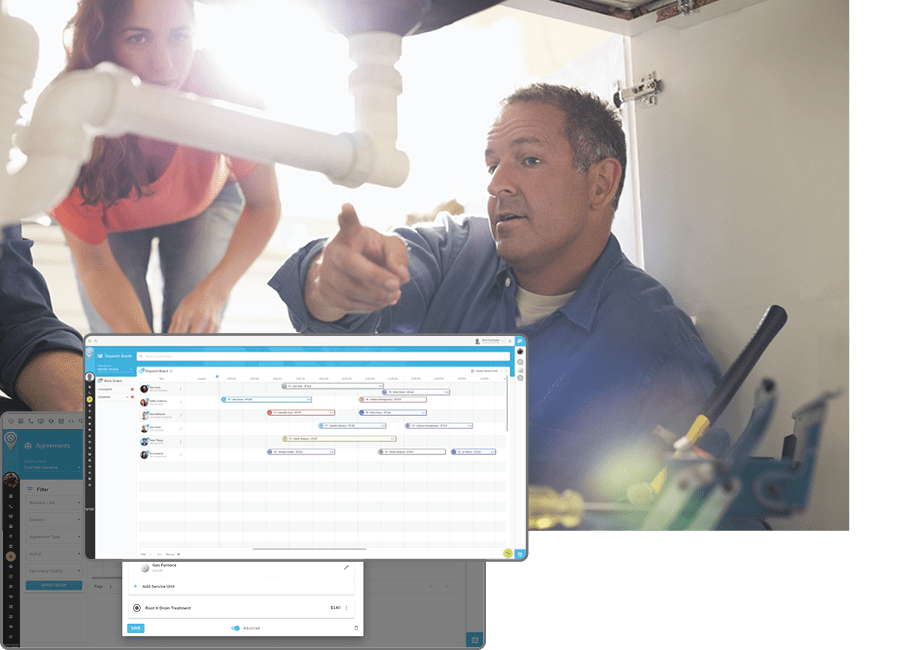Click the edit pencil beside Gas Furnace

[347, 567]
